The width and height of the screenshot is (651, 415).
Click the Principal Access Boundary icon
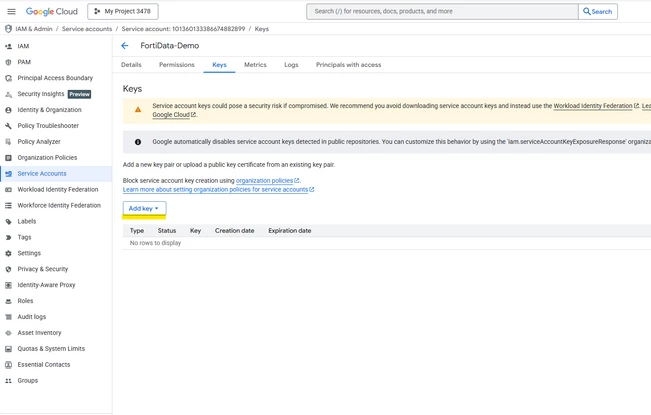point(8,78)
